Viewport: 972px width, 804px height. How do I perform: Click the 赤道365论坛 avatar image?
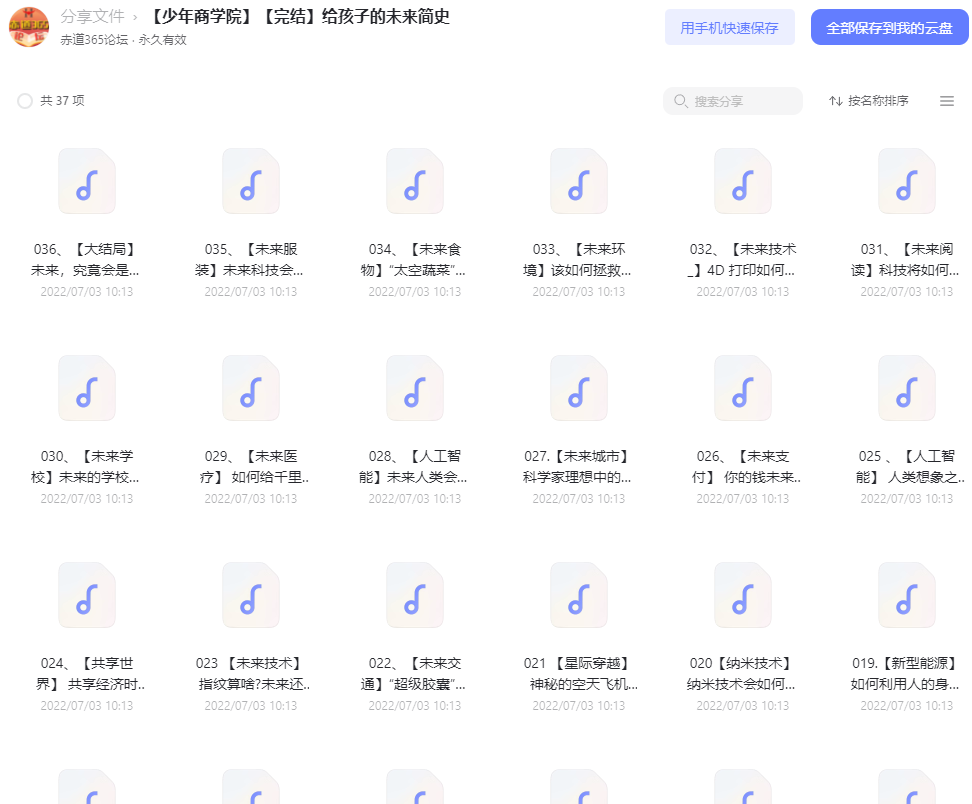pos(29,27)
